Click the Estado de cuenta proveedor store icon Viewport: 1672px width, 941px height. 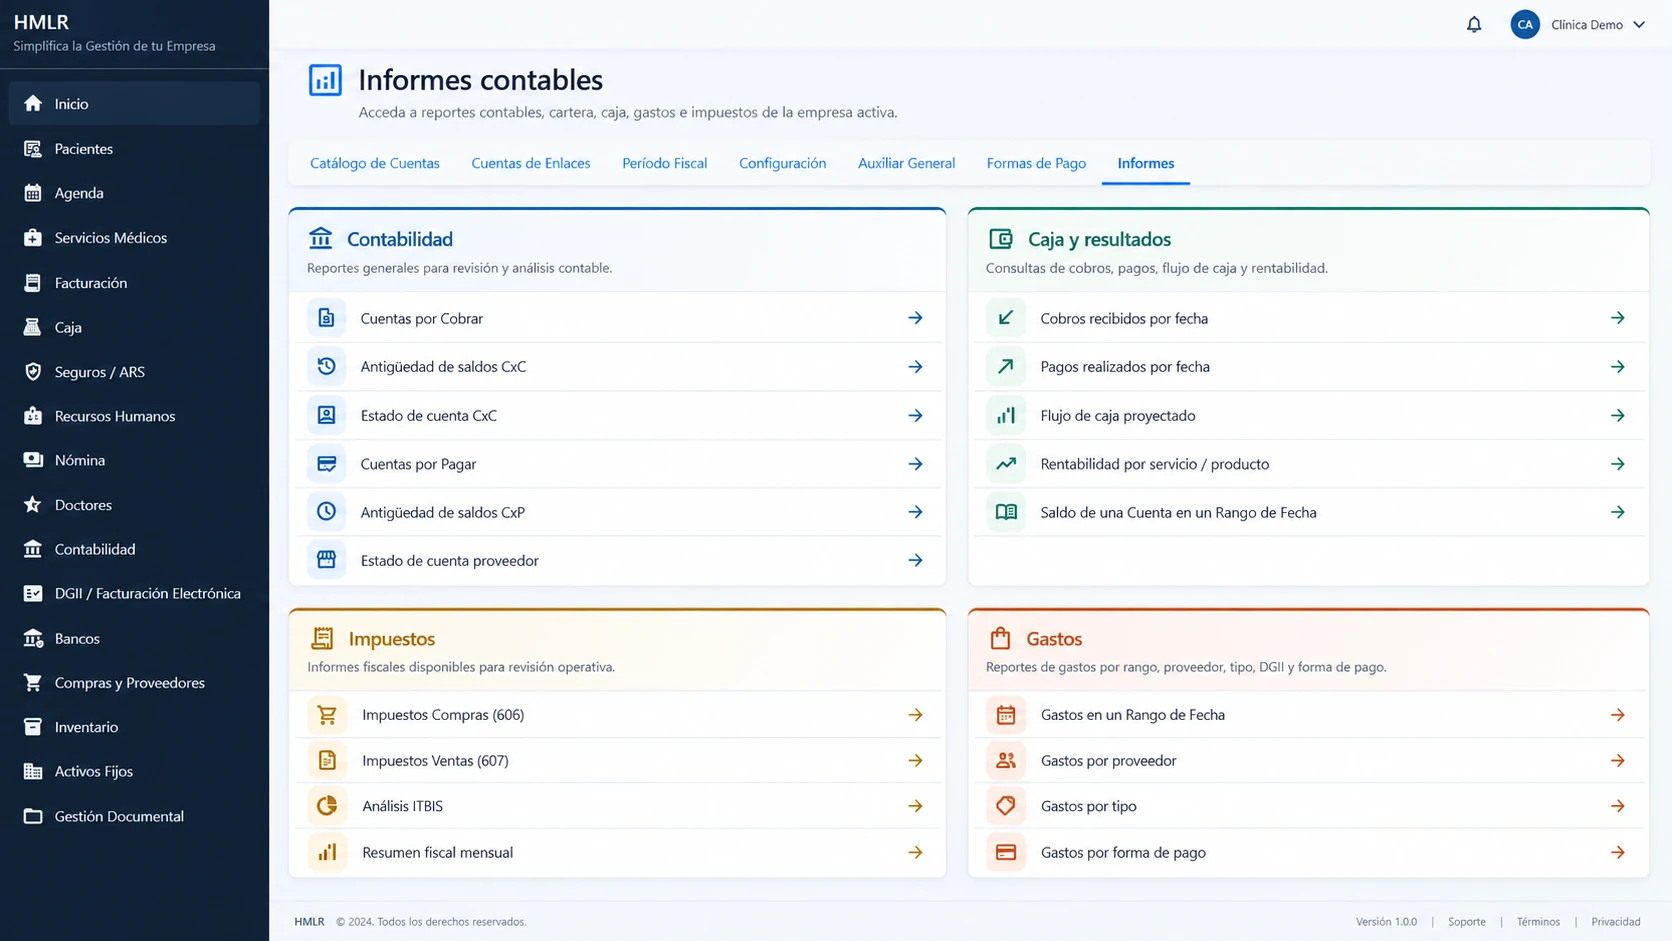(x=326, y=560)
